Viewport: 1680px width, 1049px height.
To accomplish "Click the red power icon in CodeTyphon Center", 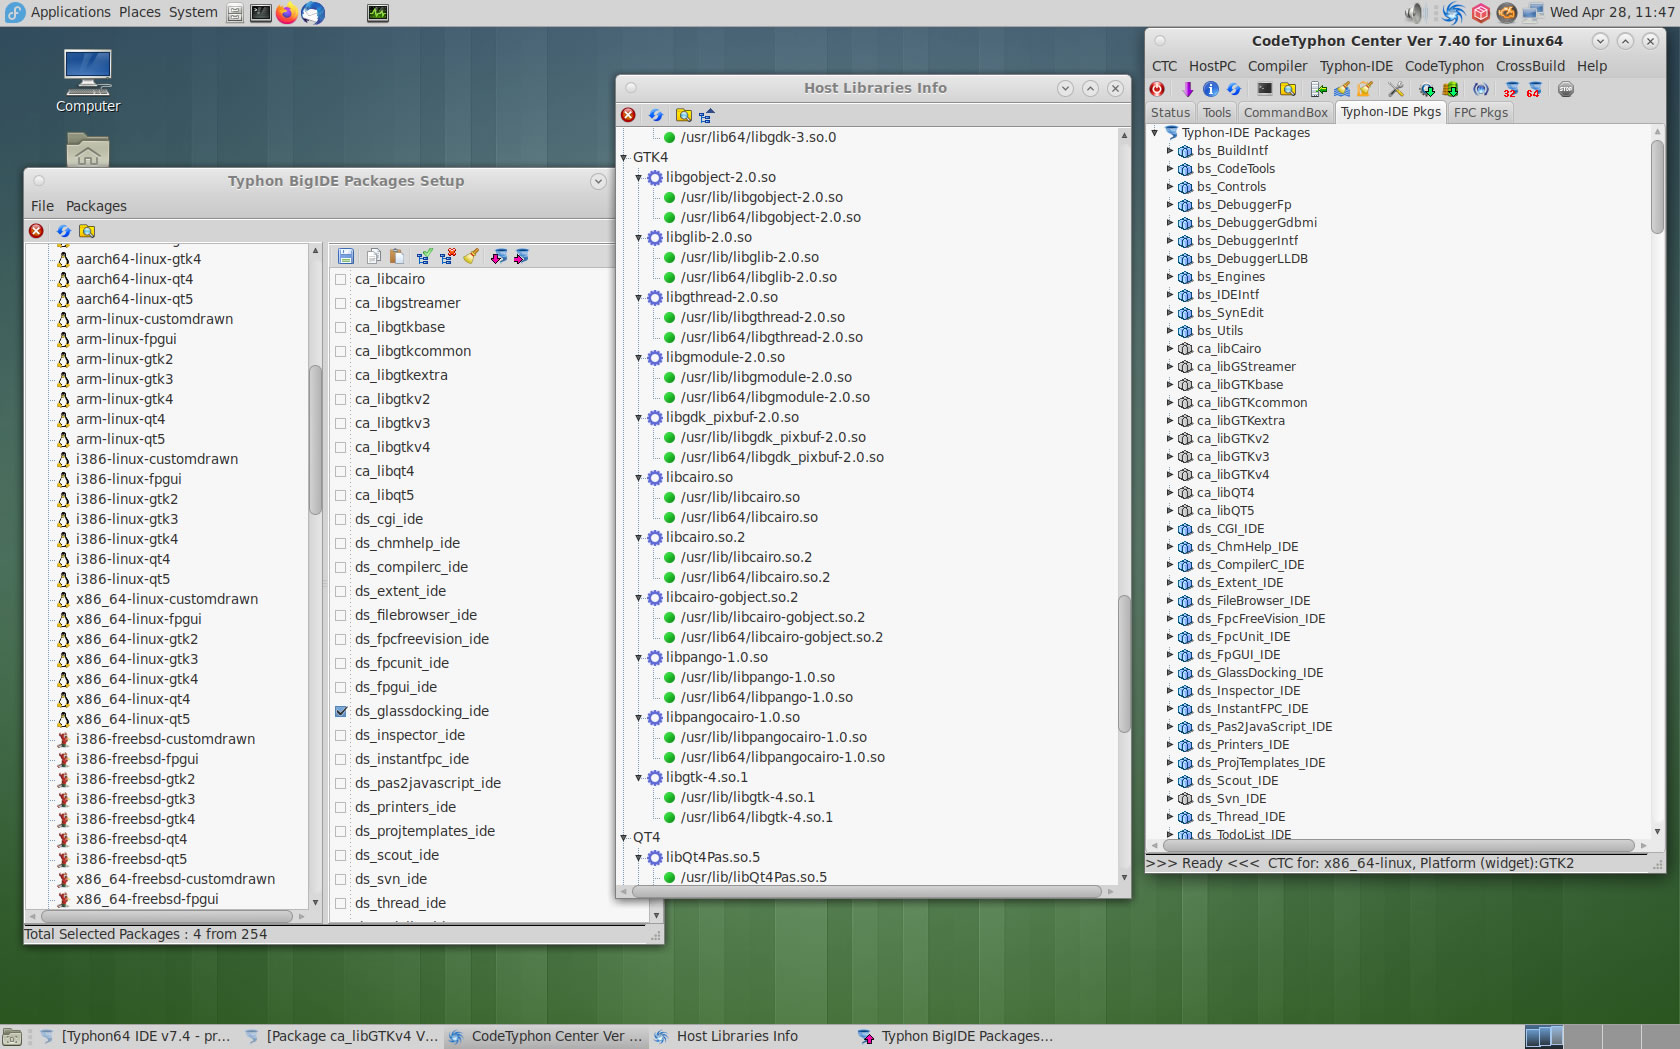I will [1157, 89].
